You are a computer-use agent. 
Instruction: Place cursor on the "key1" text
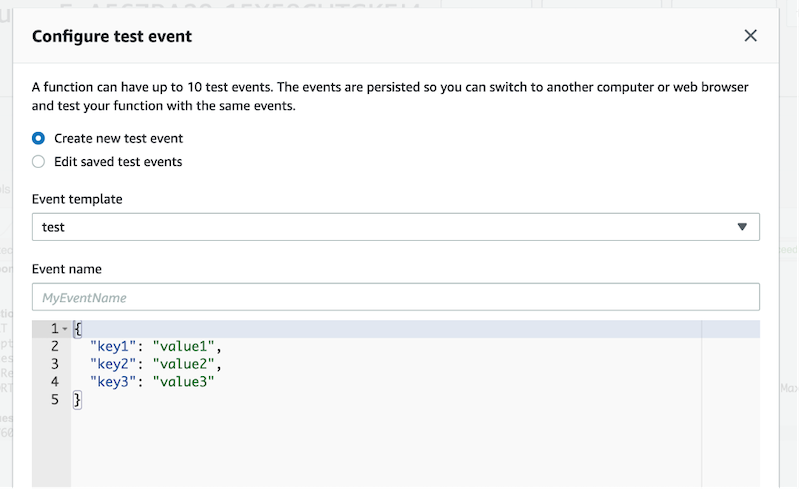click(114, 347)
